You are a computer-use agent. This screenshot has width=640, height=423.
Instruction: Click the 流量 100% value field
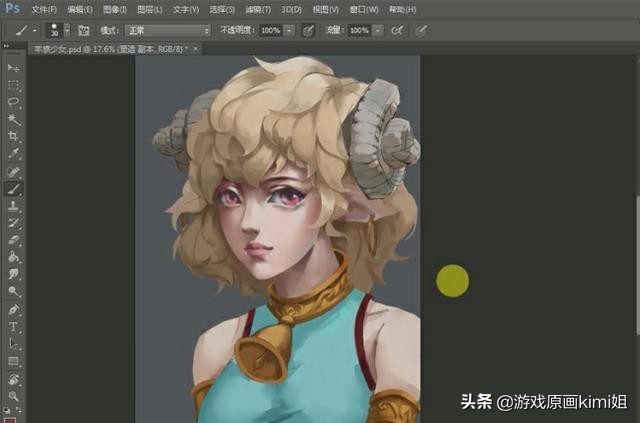point(360,31)
